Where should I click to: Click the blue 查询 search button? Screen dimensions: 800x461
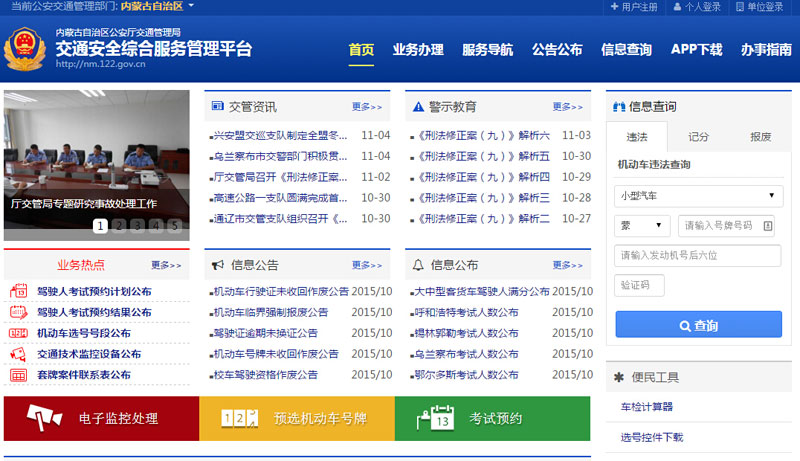698,324
